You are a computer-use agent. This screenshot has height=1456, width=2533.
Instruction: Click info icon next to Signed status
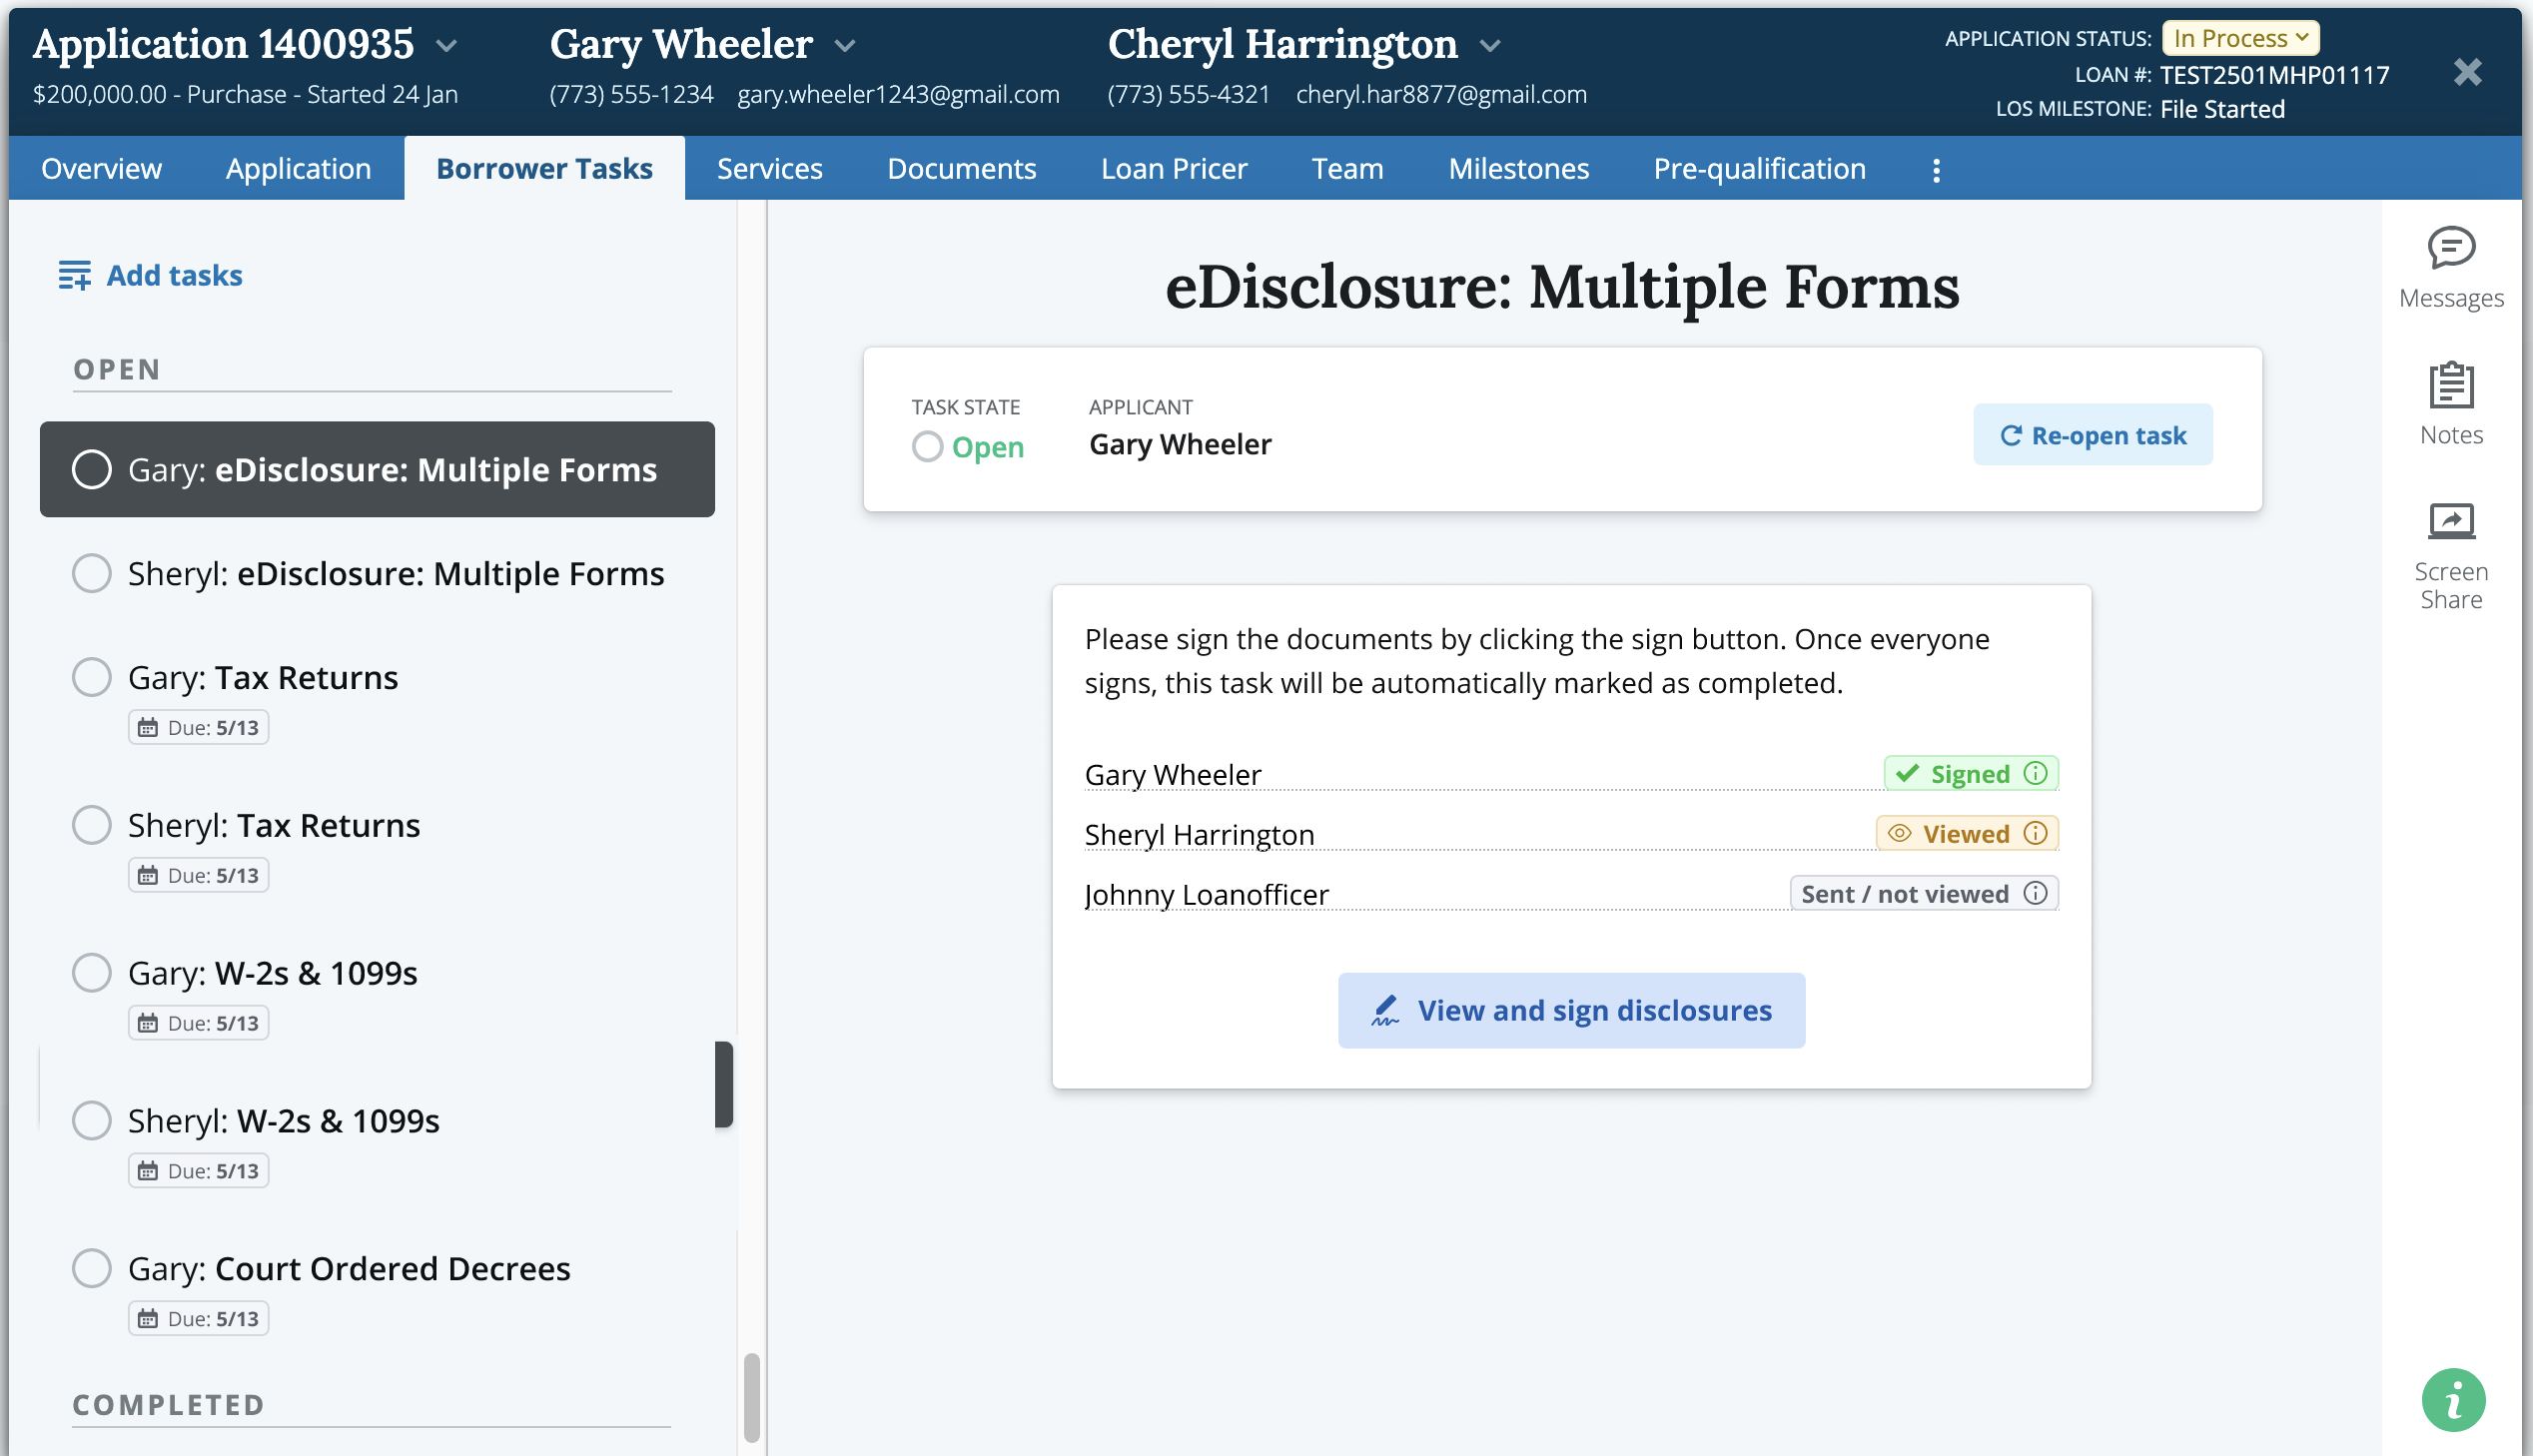click(x=2035, y=773)
